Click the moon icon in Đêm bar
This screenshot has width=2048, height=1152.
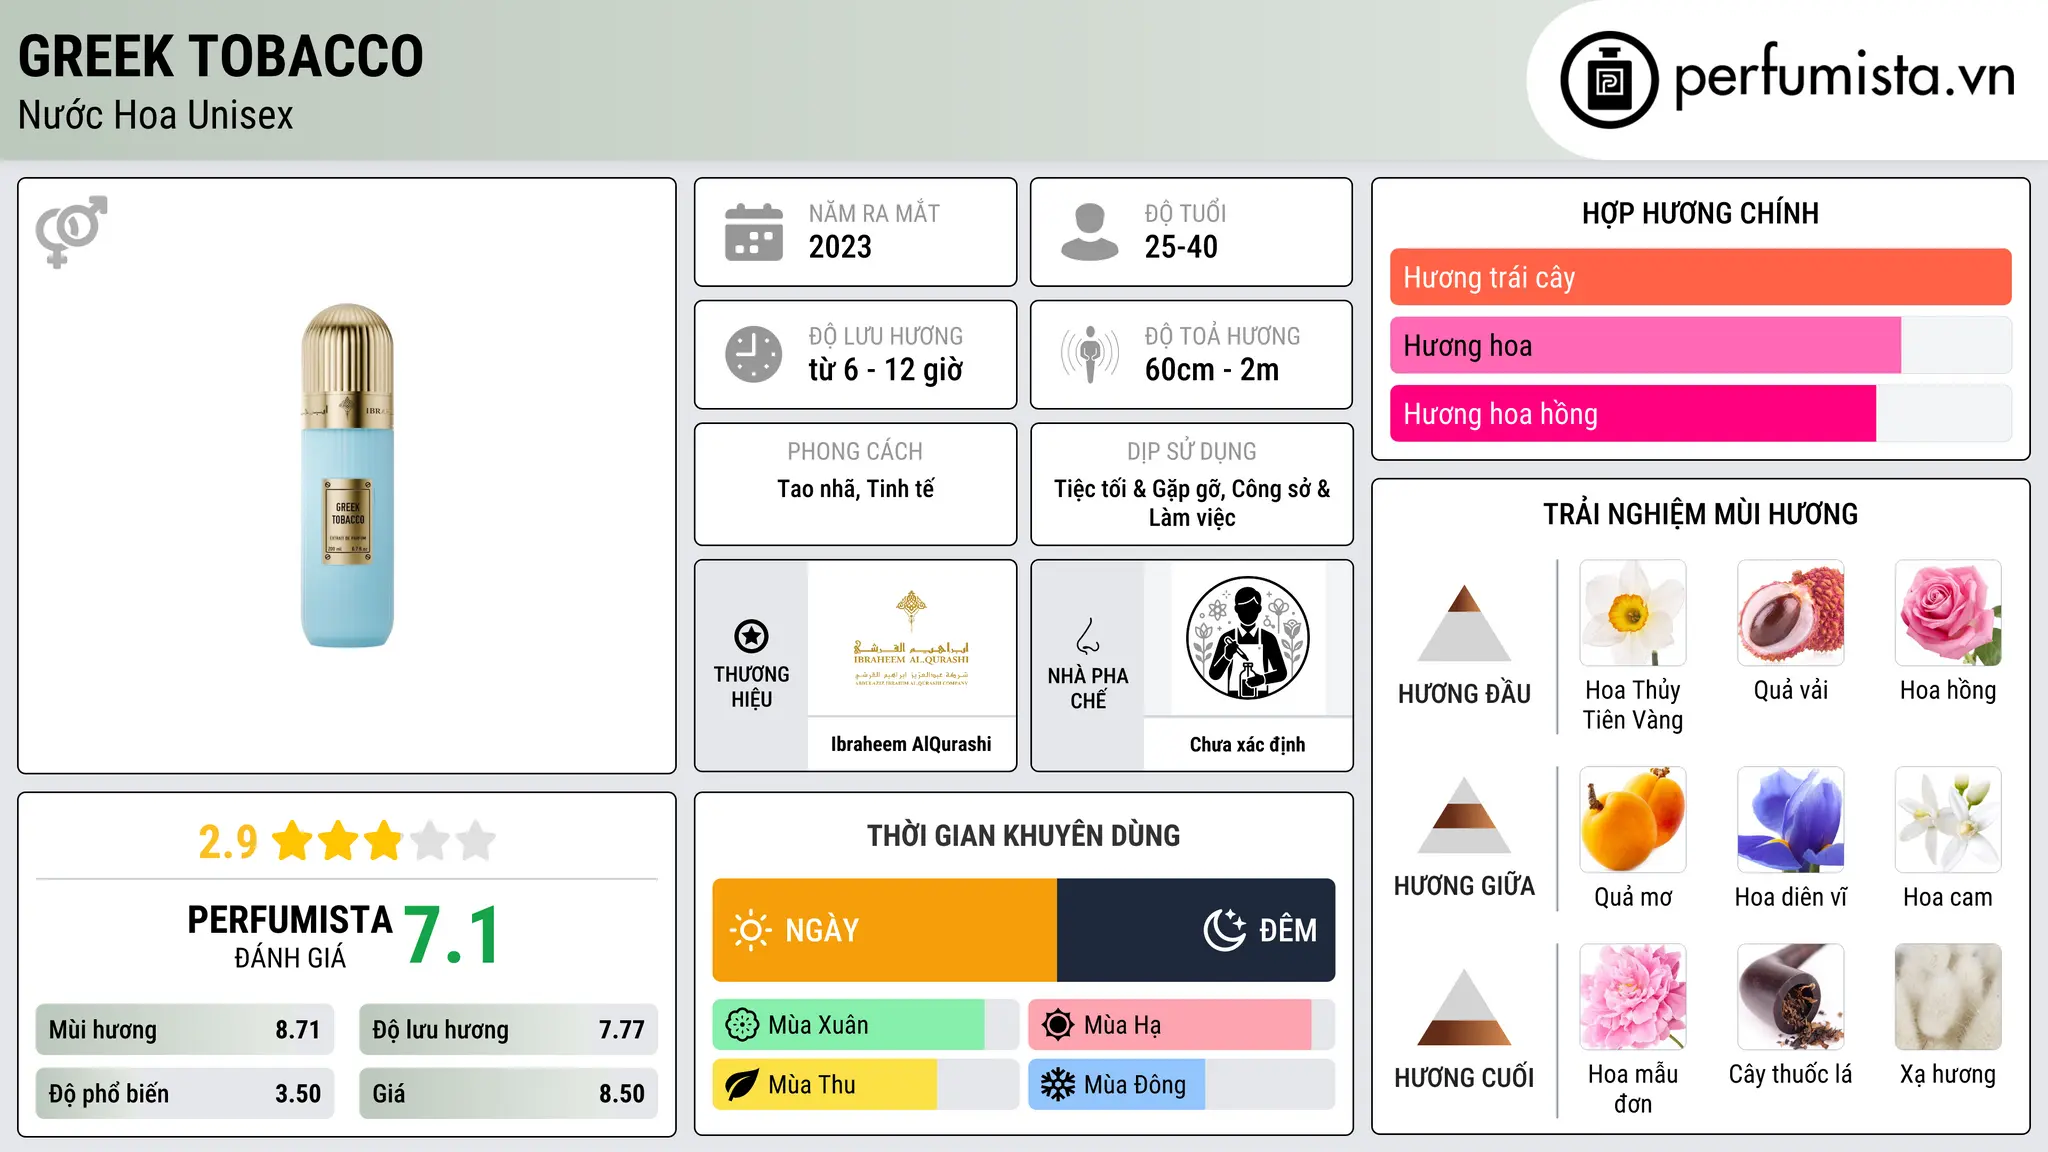[1224, 930]
